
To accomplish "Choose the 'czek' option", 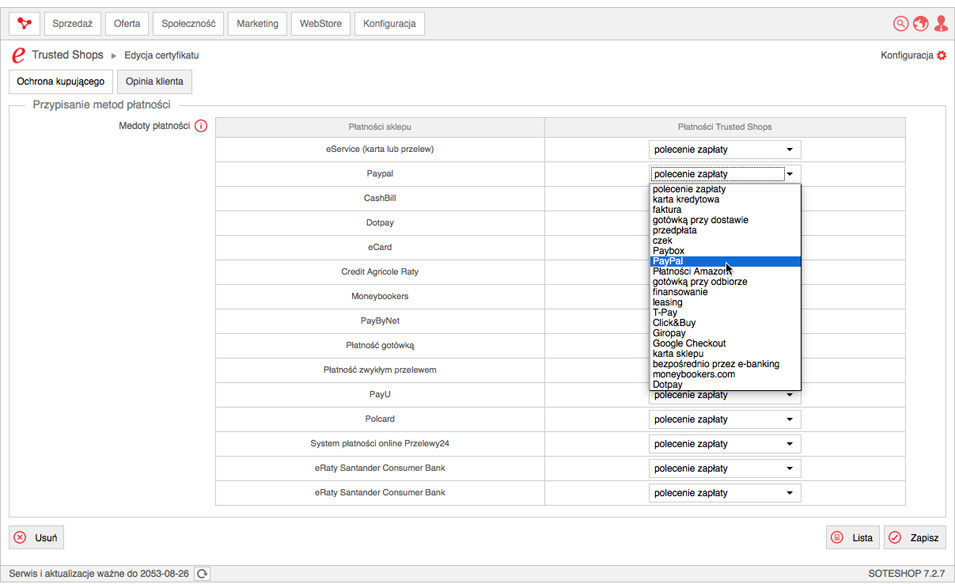I will coord(725,241).
